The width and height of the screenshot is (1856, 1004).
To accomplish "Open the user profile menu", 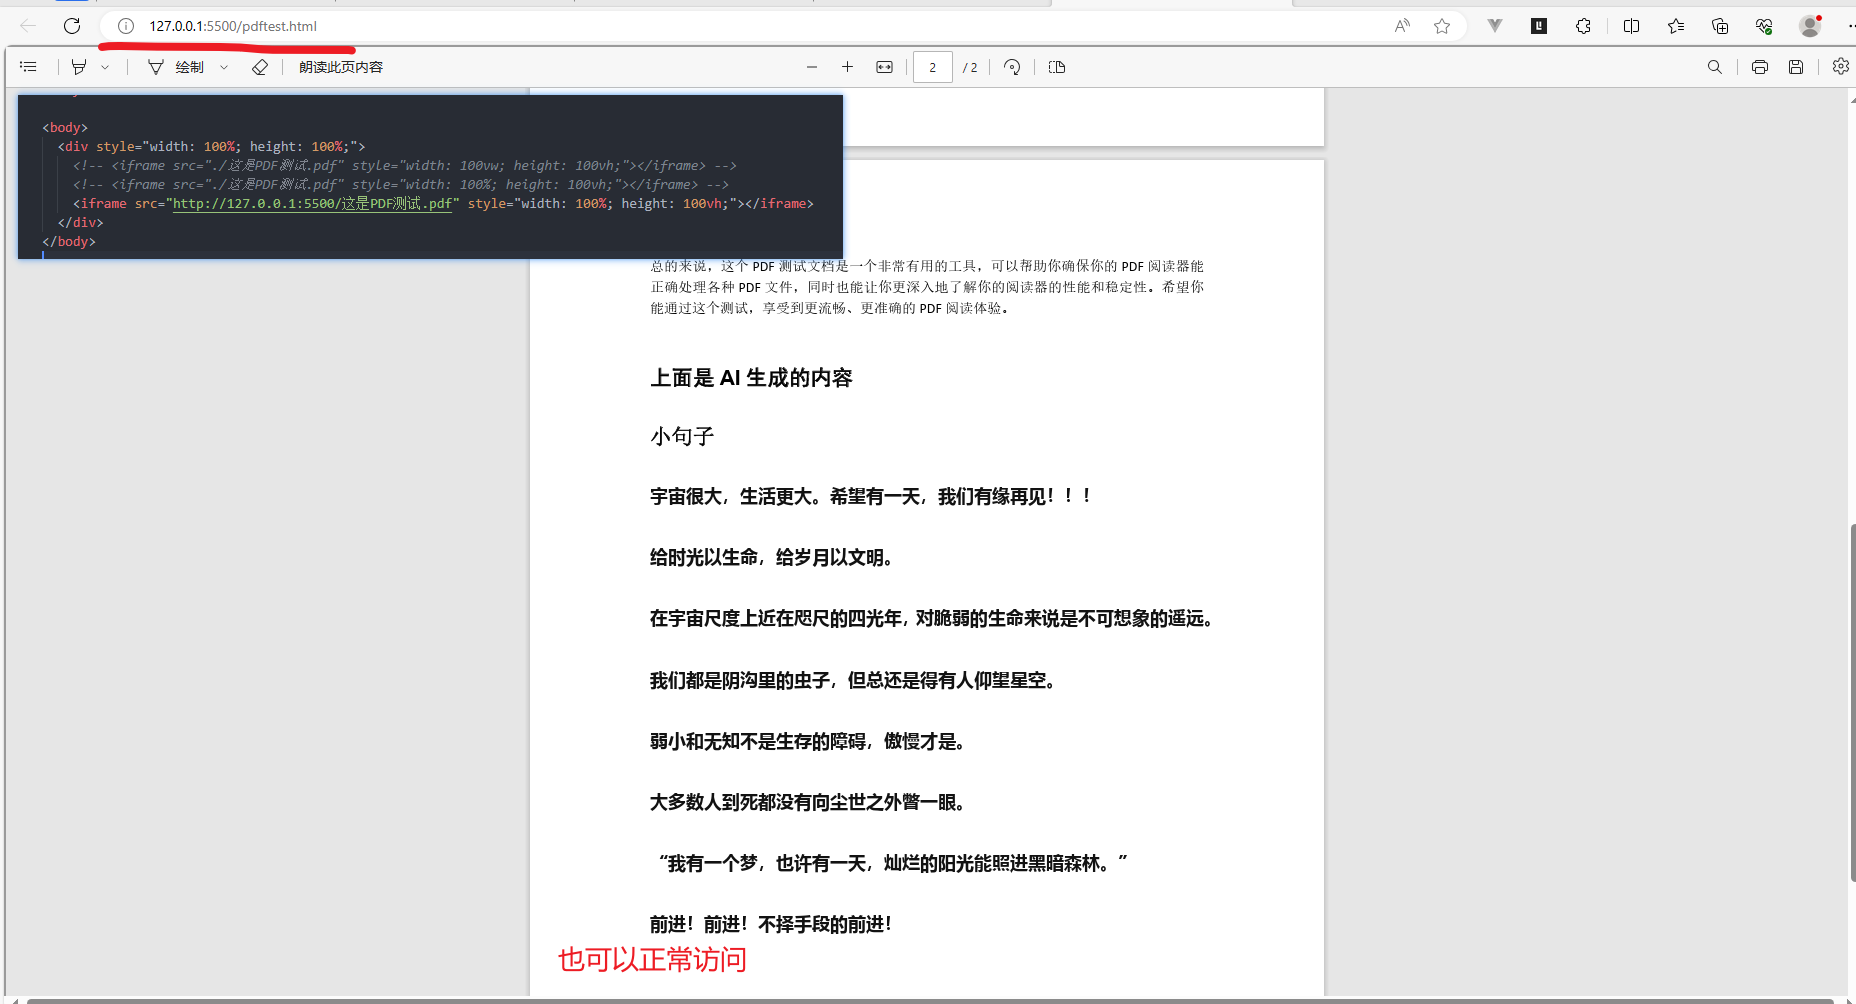I will point(1810,26).
